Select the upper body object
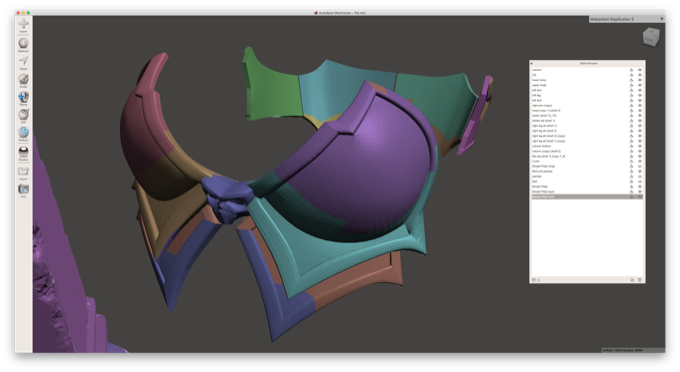Screen dimensions: 680x372 pyautogui.click(x=587, y=85)
